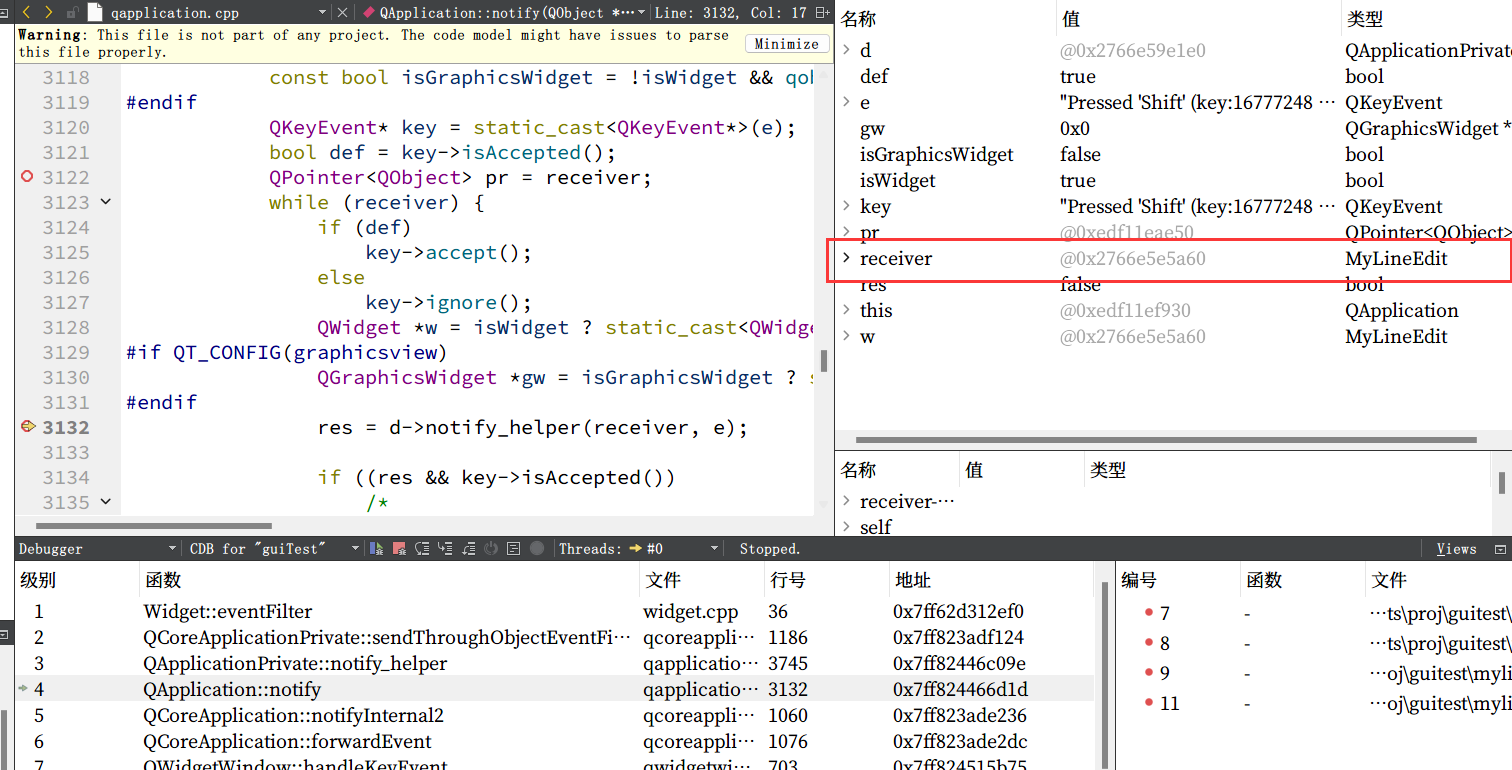Click the locals 名称 column header
This screenshot has height=770, width=1512.
point(946,18)
